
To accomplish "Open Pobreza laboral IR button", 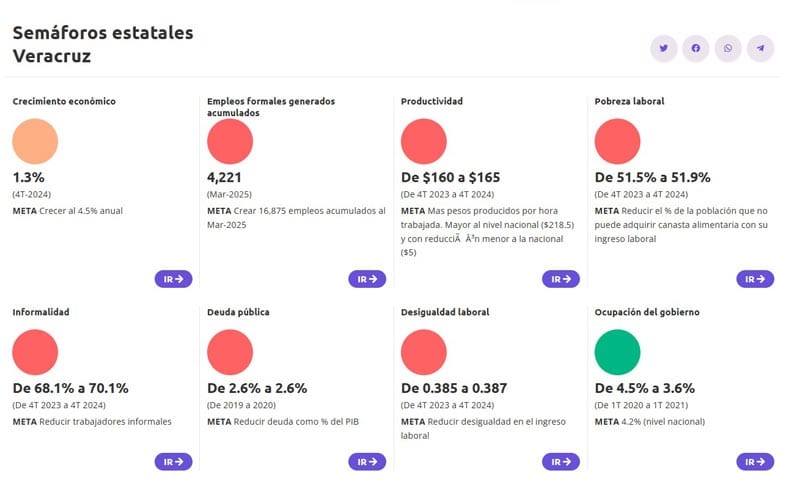I will (755, 279).
